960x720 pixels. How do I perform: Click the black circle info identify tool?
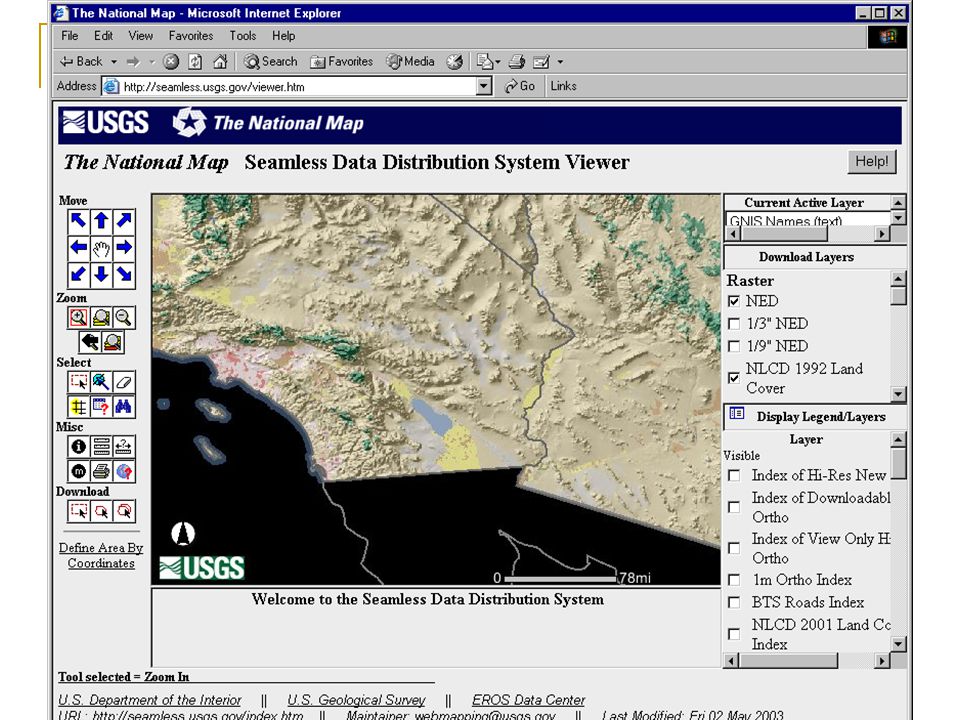(78, 447)
